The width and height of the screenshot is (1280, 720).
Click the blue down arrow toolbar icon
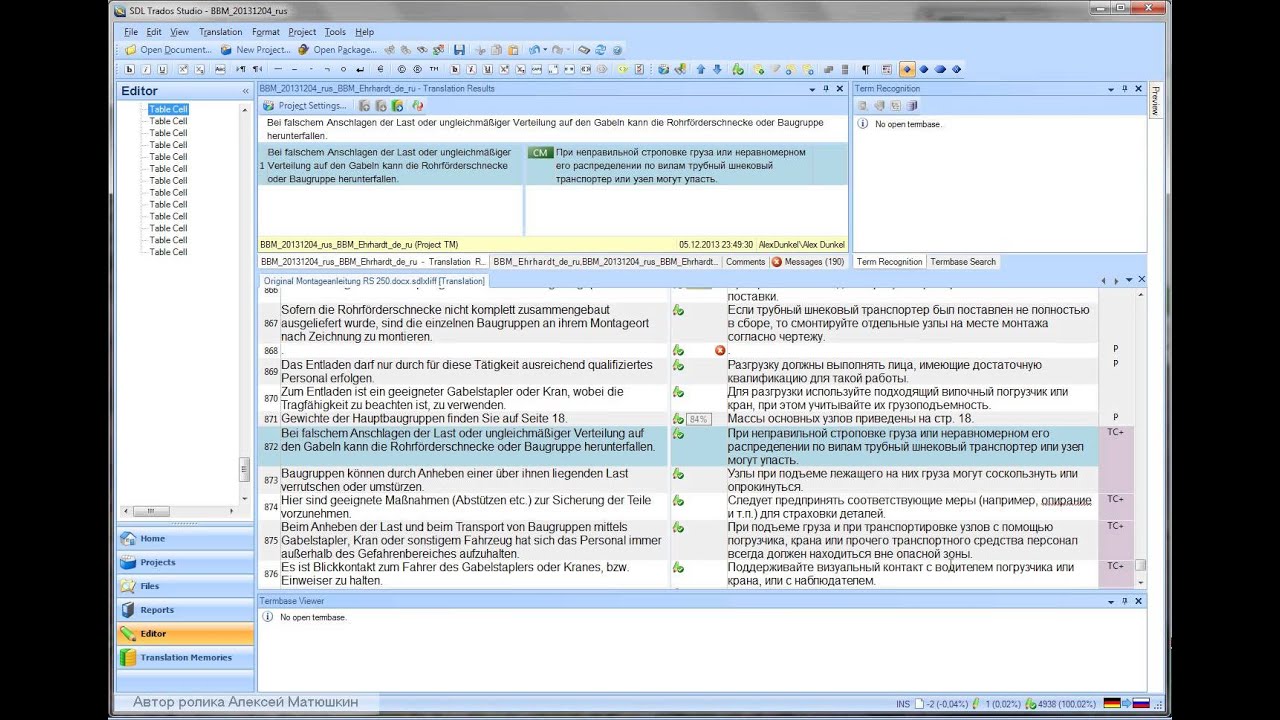pyautogui.click(x=717, y=70)
